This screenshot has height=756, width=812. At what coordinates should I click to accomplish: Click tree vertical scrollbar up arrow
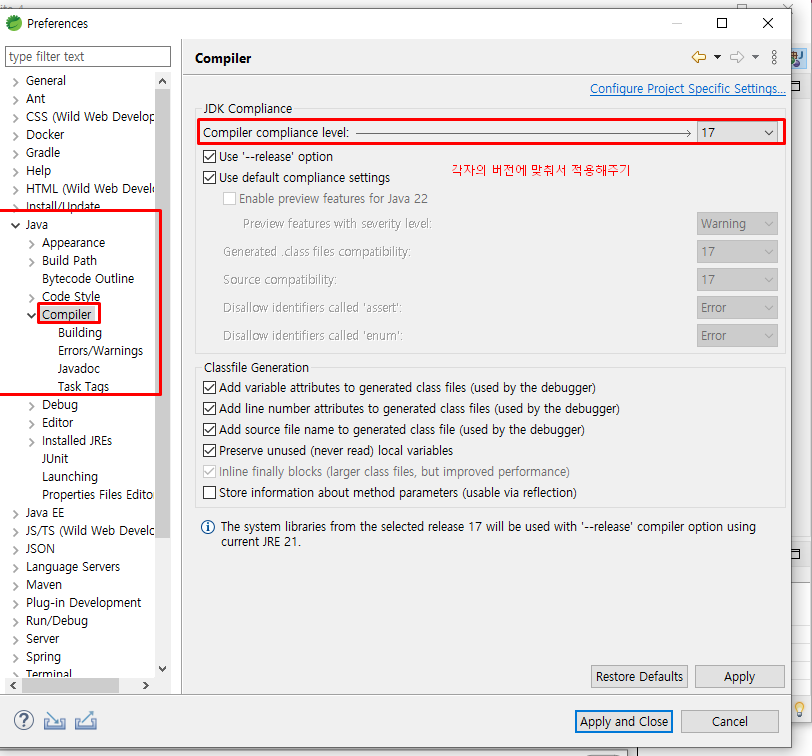[x=163, y=81]
